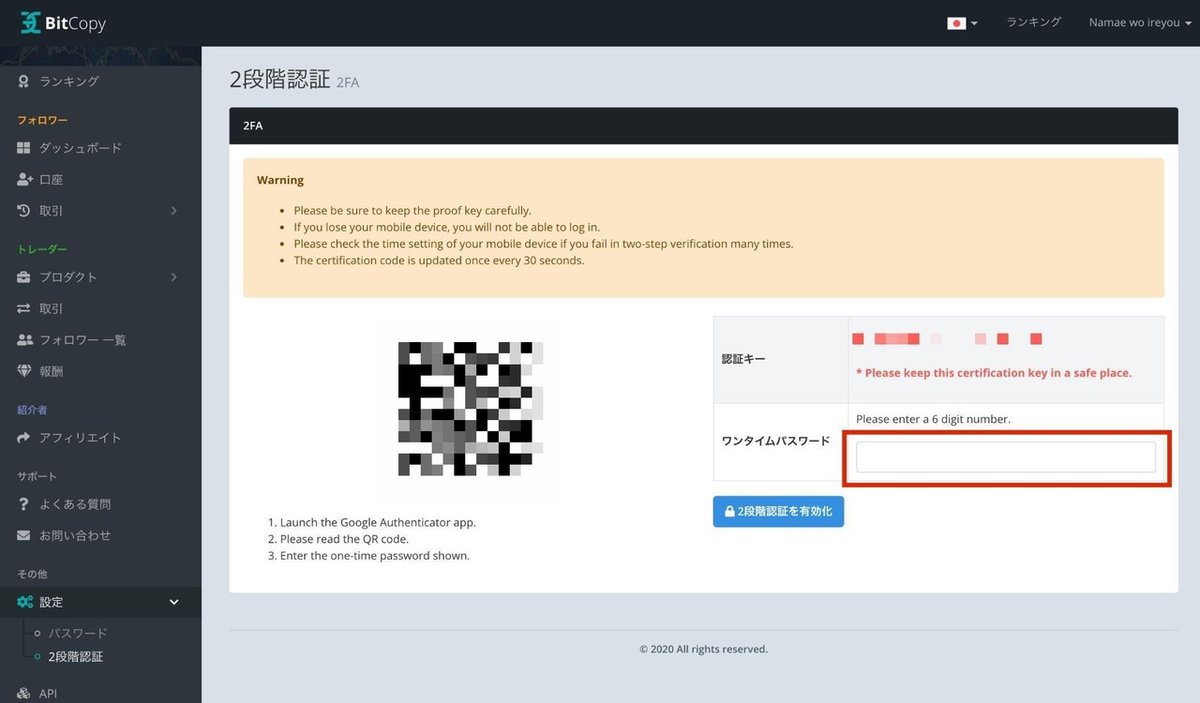Open 報酬 sidebar item
The height and width of the screenshot is (703, 1200).
pyautogui.click(x=51, y=371)
